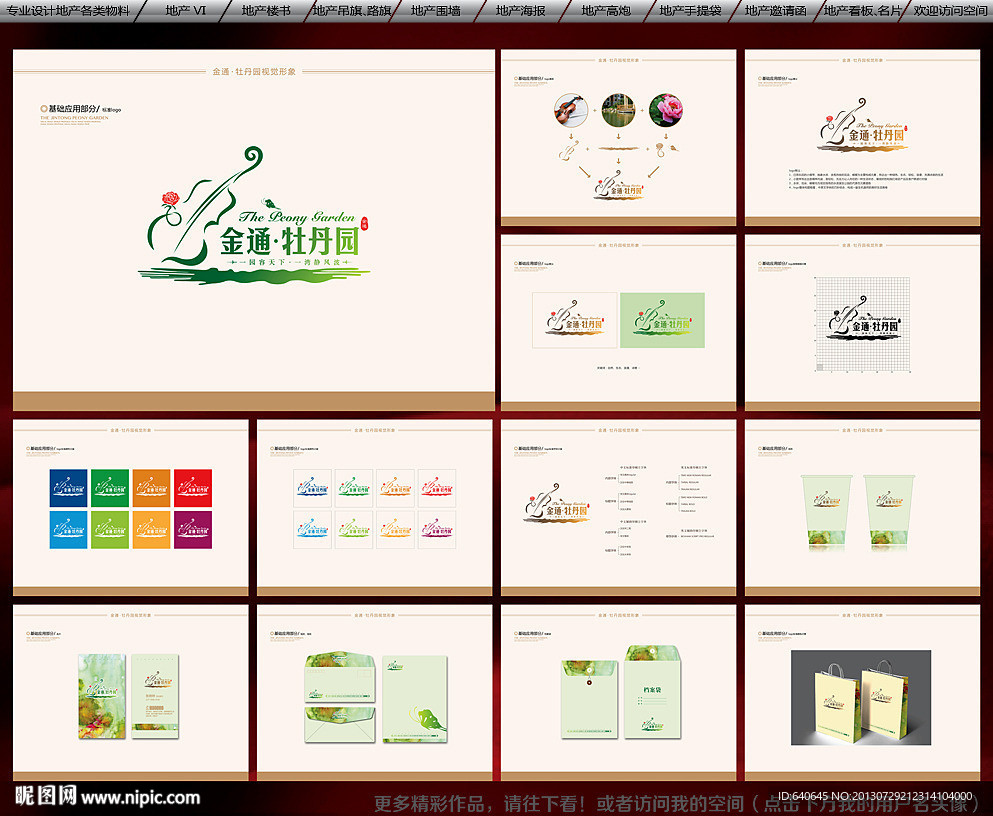The image size is (993, 816).
Task: Click the orange logo on white tile, bottom row
Action: 395,529
